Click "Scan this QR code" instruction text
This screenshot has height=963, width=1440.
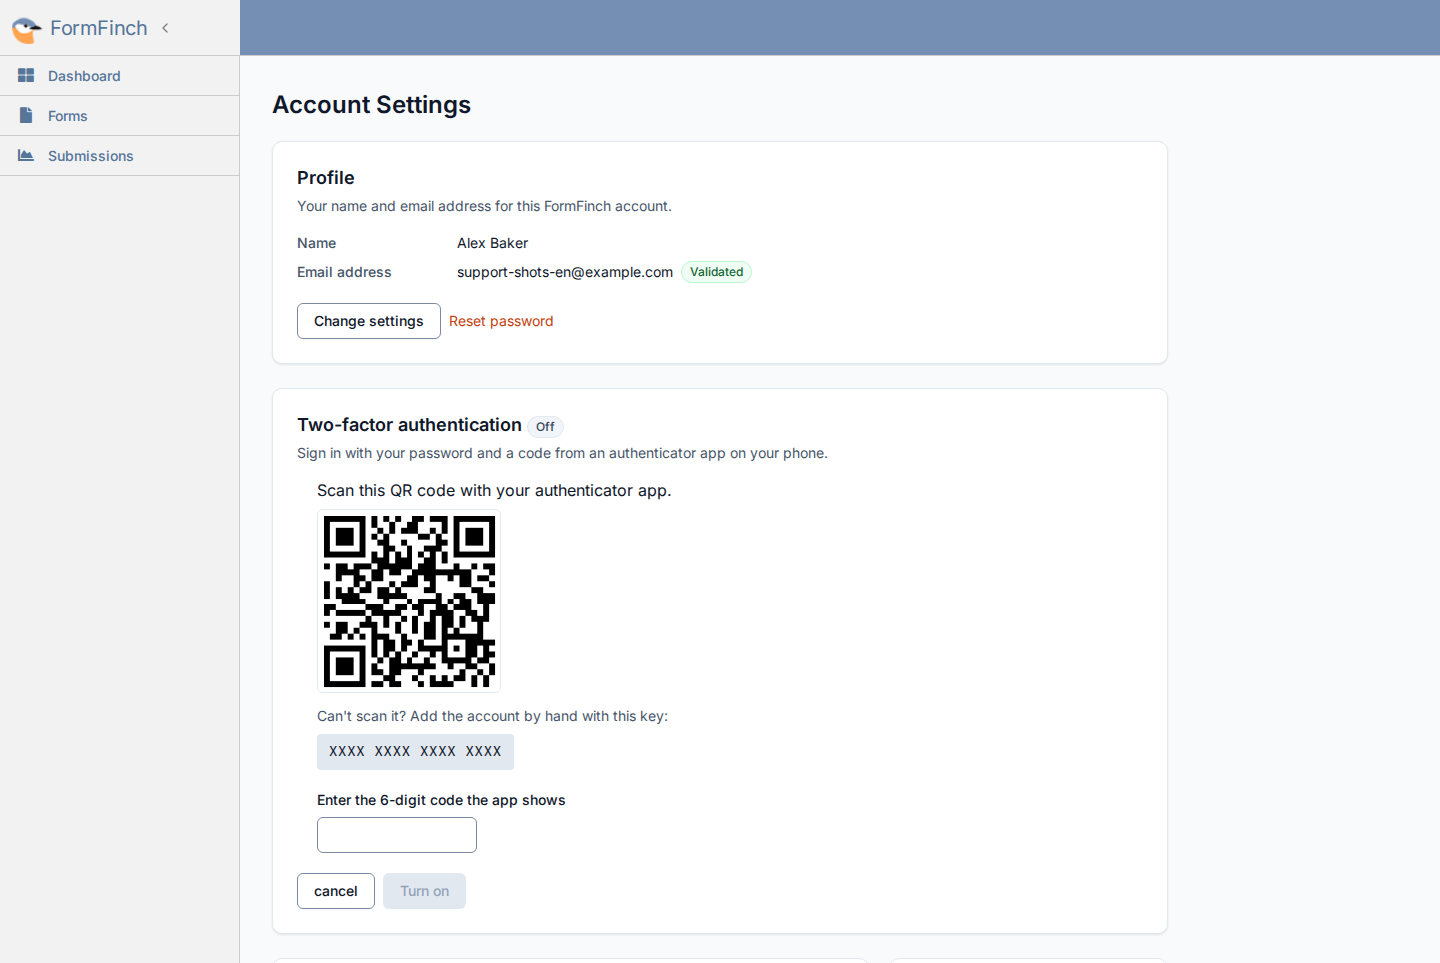point(494,490)
